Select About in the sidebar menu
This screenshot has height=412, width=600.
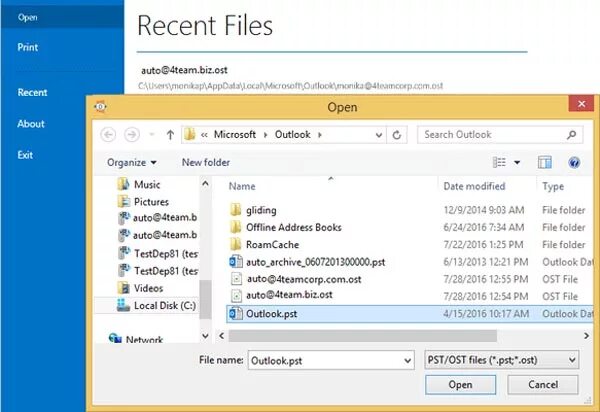coord(31,124)
